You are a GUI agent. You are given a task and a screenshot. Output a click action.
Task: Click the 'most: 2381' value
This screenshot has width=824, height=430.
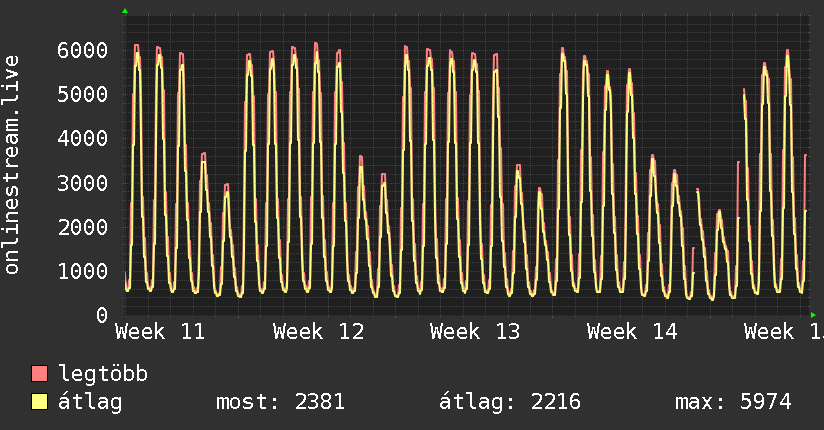[281, 402]
